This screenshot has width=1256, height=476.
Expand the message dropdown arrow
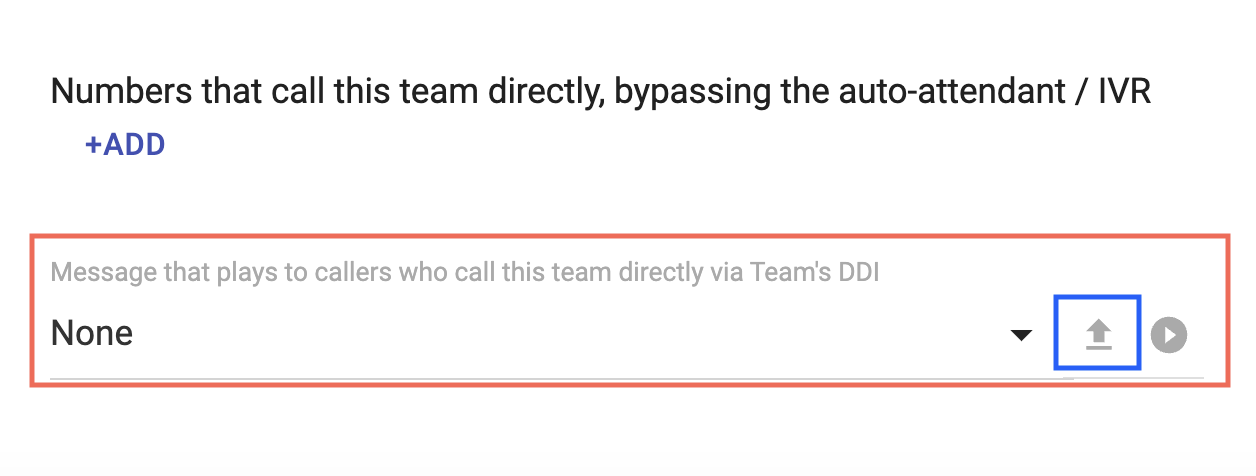click(x=1021, y=335)
